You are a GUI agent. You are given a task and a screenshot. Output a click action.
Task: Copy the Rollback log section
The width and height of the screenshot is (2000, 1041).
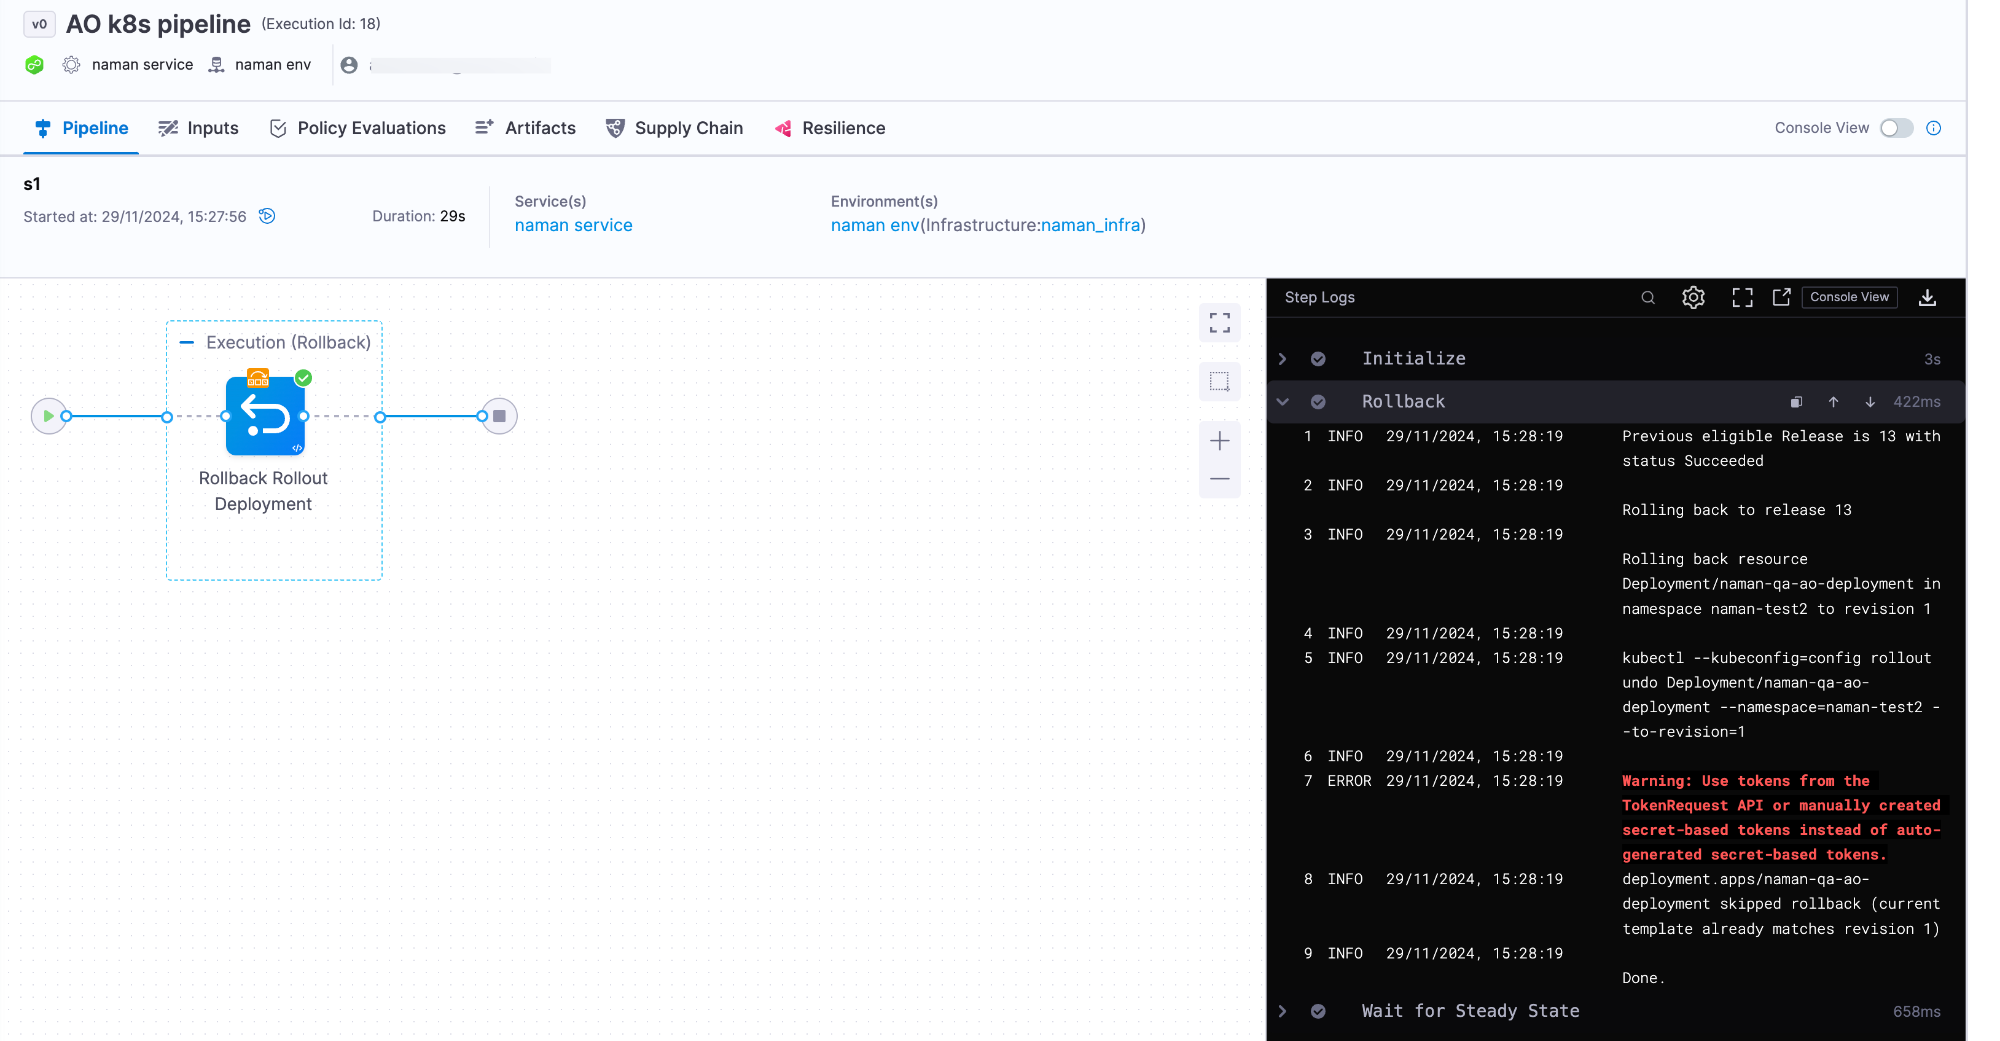point(1796,402)
